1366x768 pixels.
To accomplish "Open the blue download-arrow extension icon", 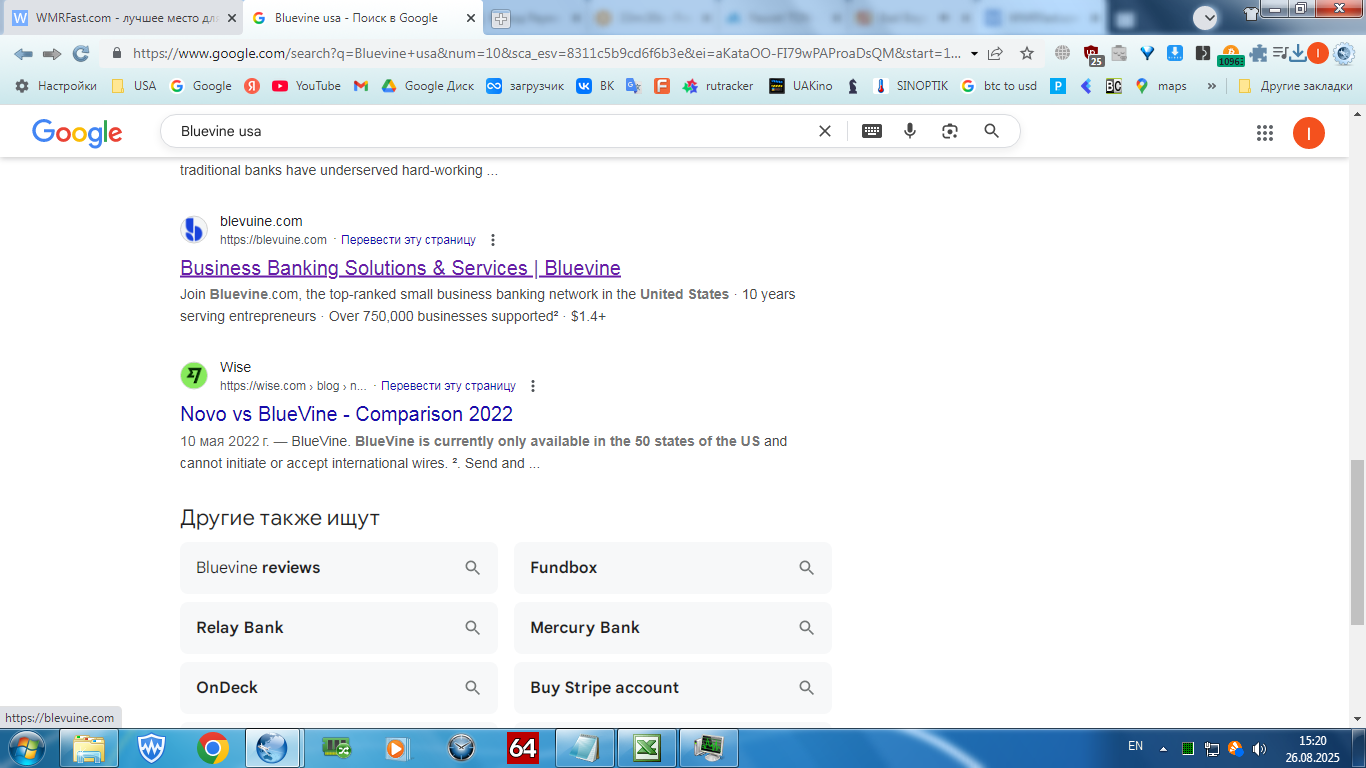I will coord(1175,54).
